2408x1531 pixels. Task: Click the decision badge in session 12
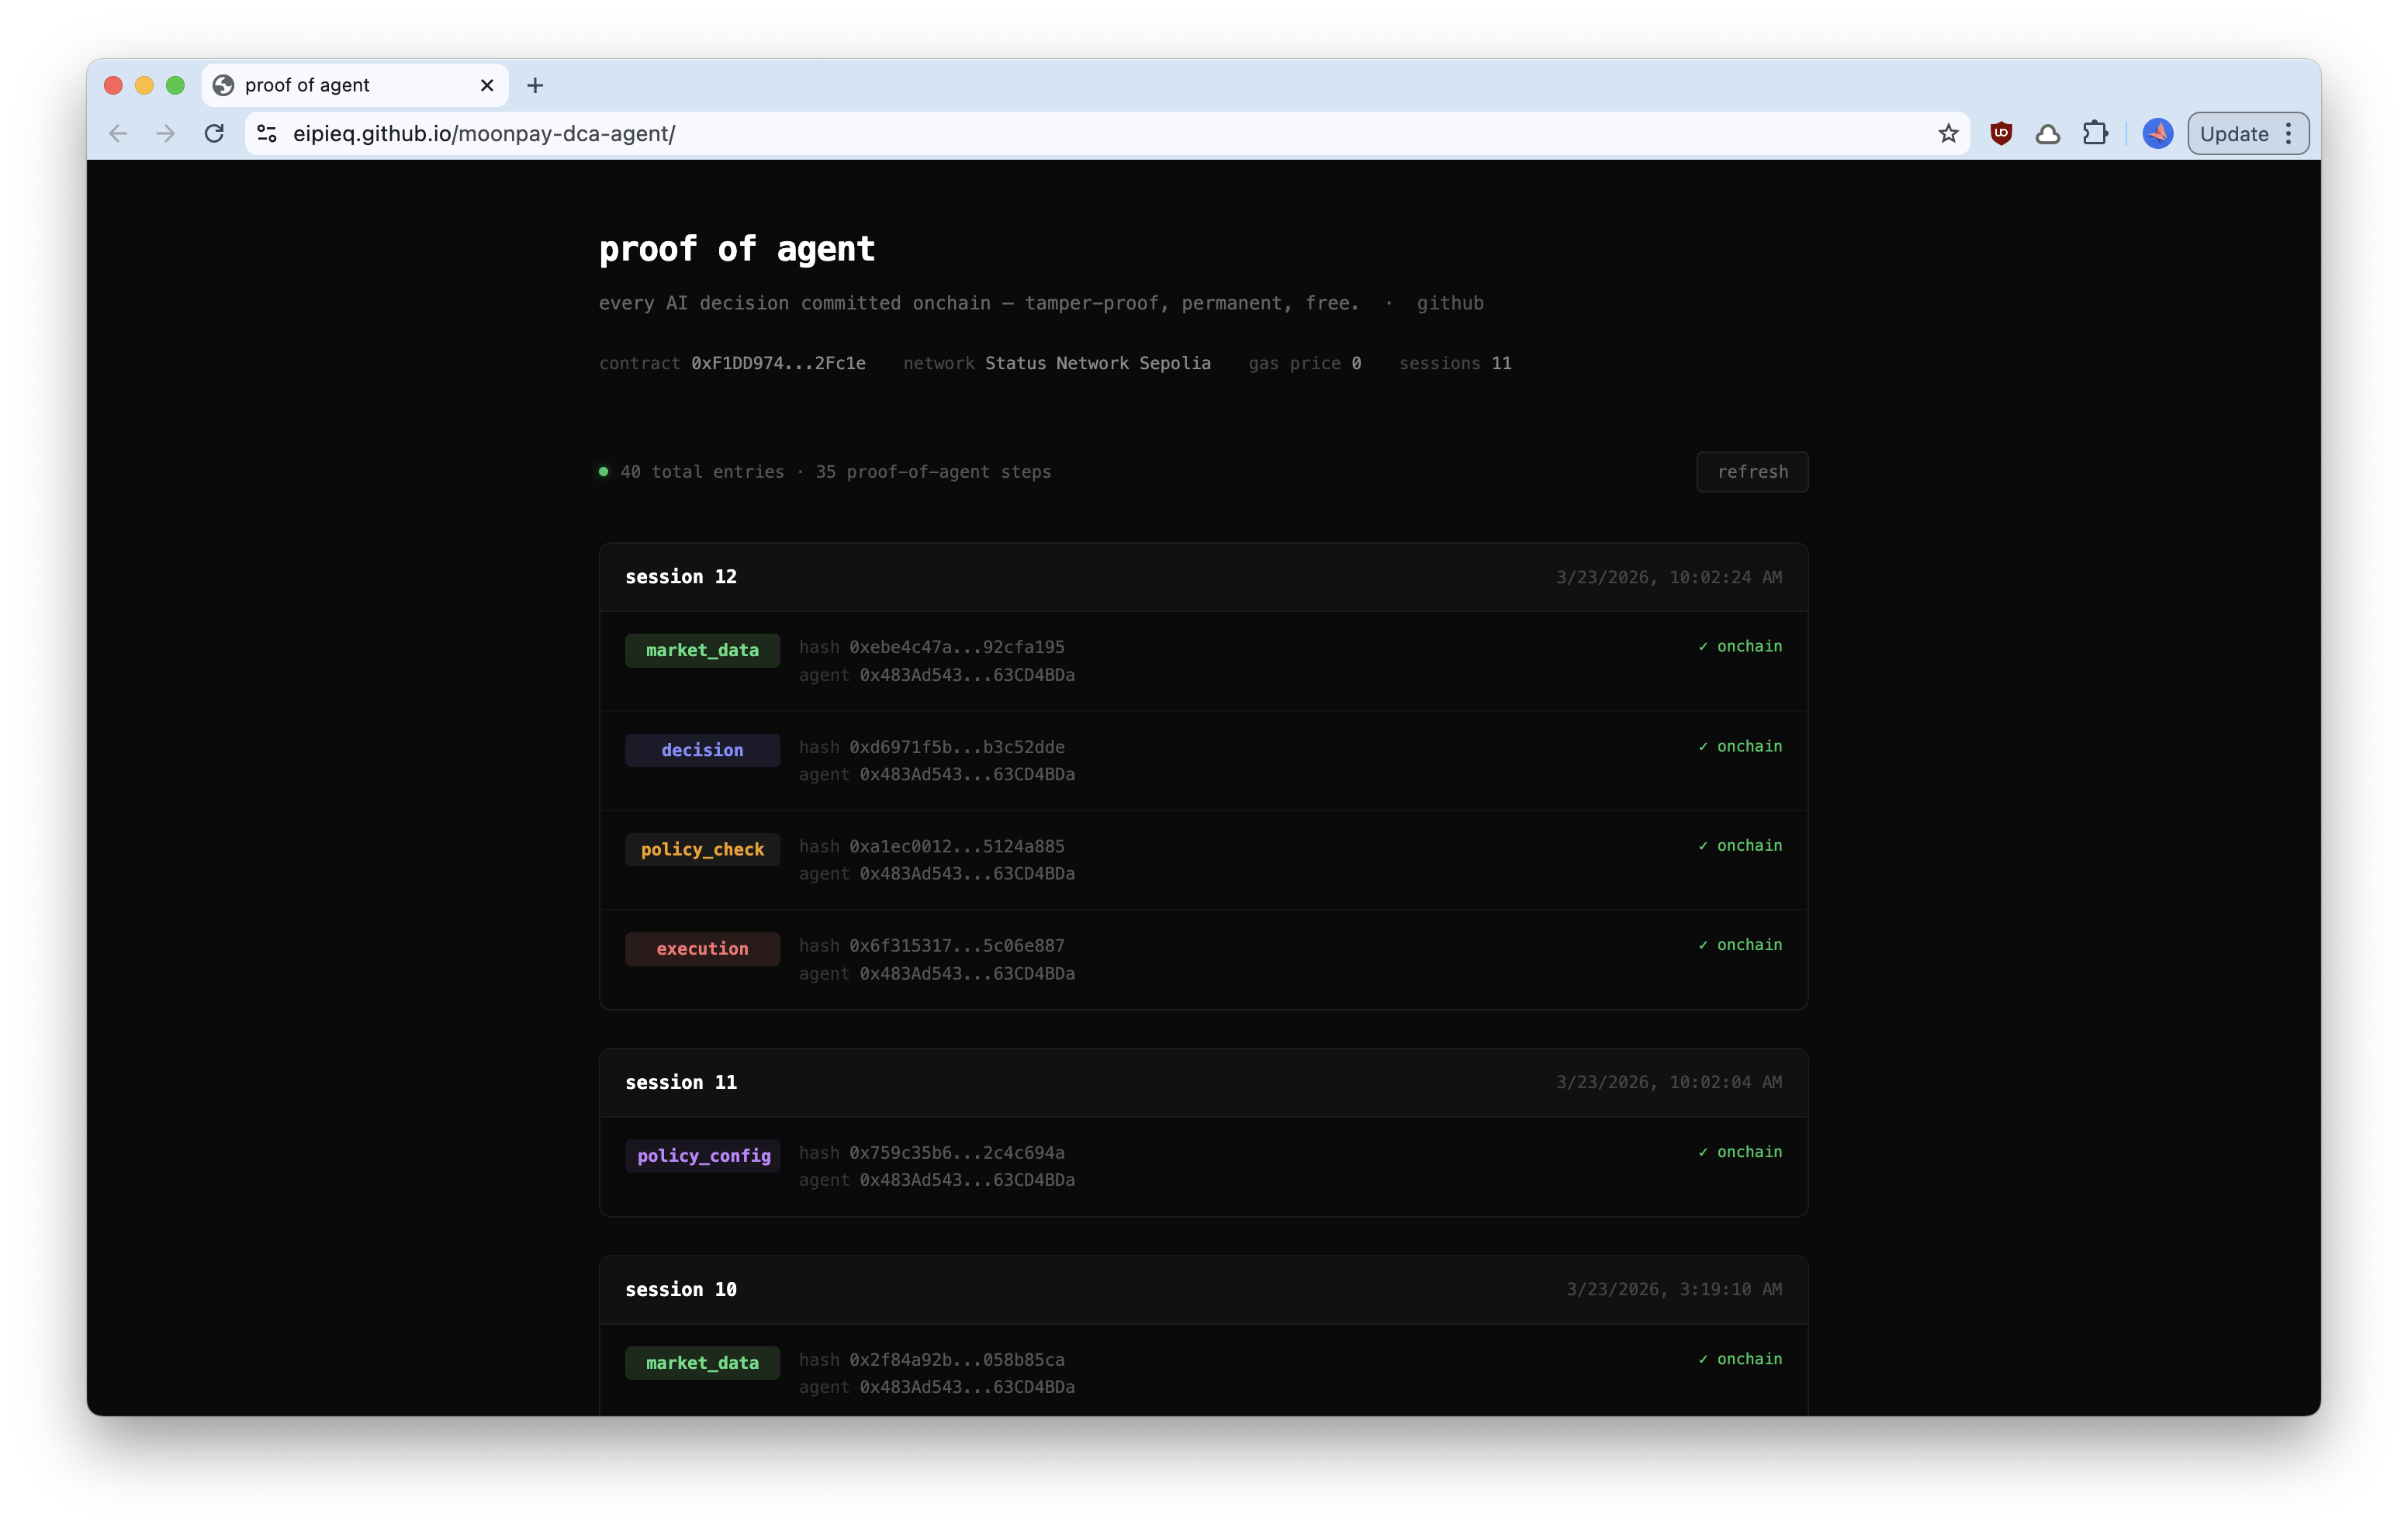(x=702, y=750)
